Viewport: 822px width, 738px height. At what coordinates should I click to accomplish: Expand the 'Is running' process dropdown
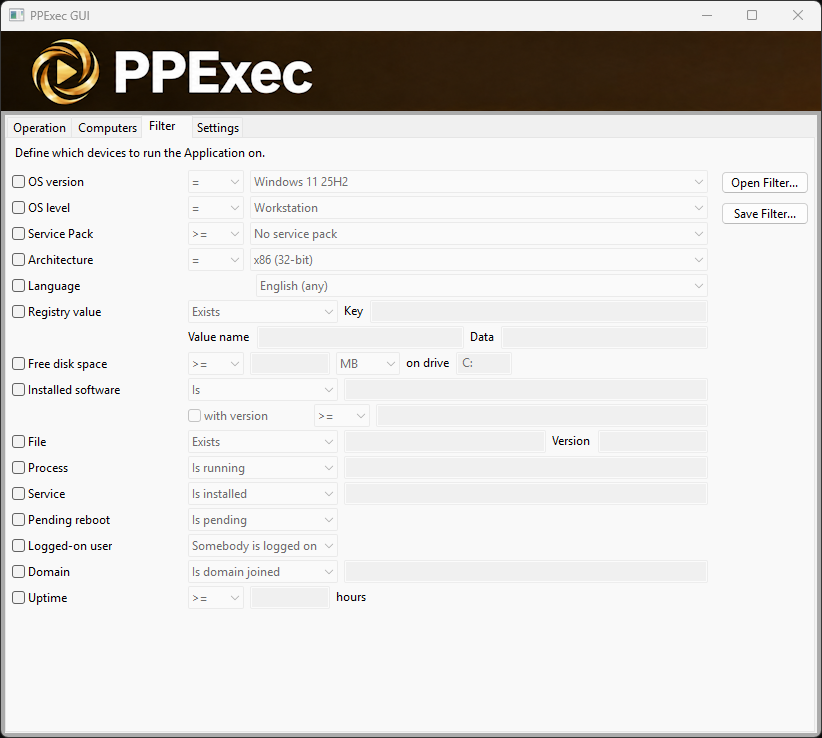click(263, 468)
